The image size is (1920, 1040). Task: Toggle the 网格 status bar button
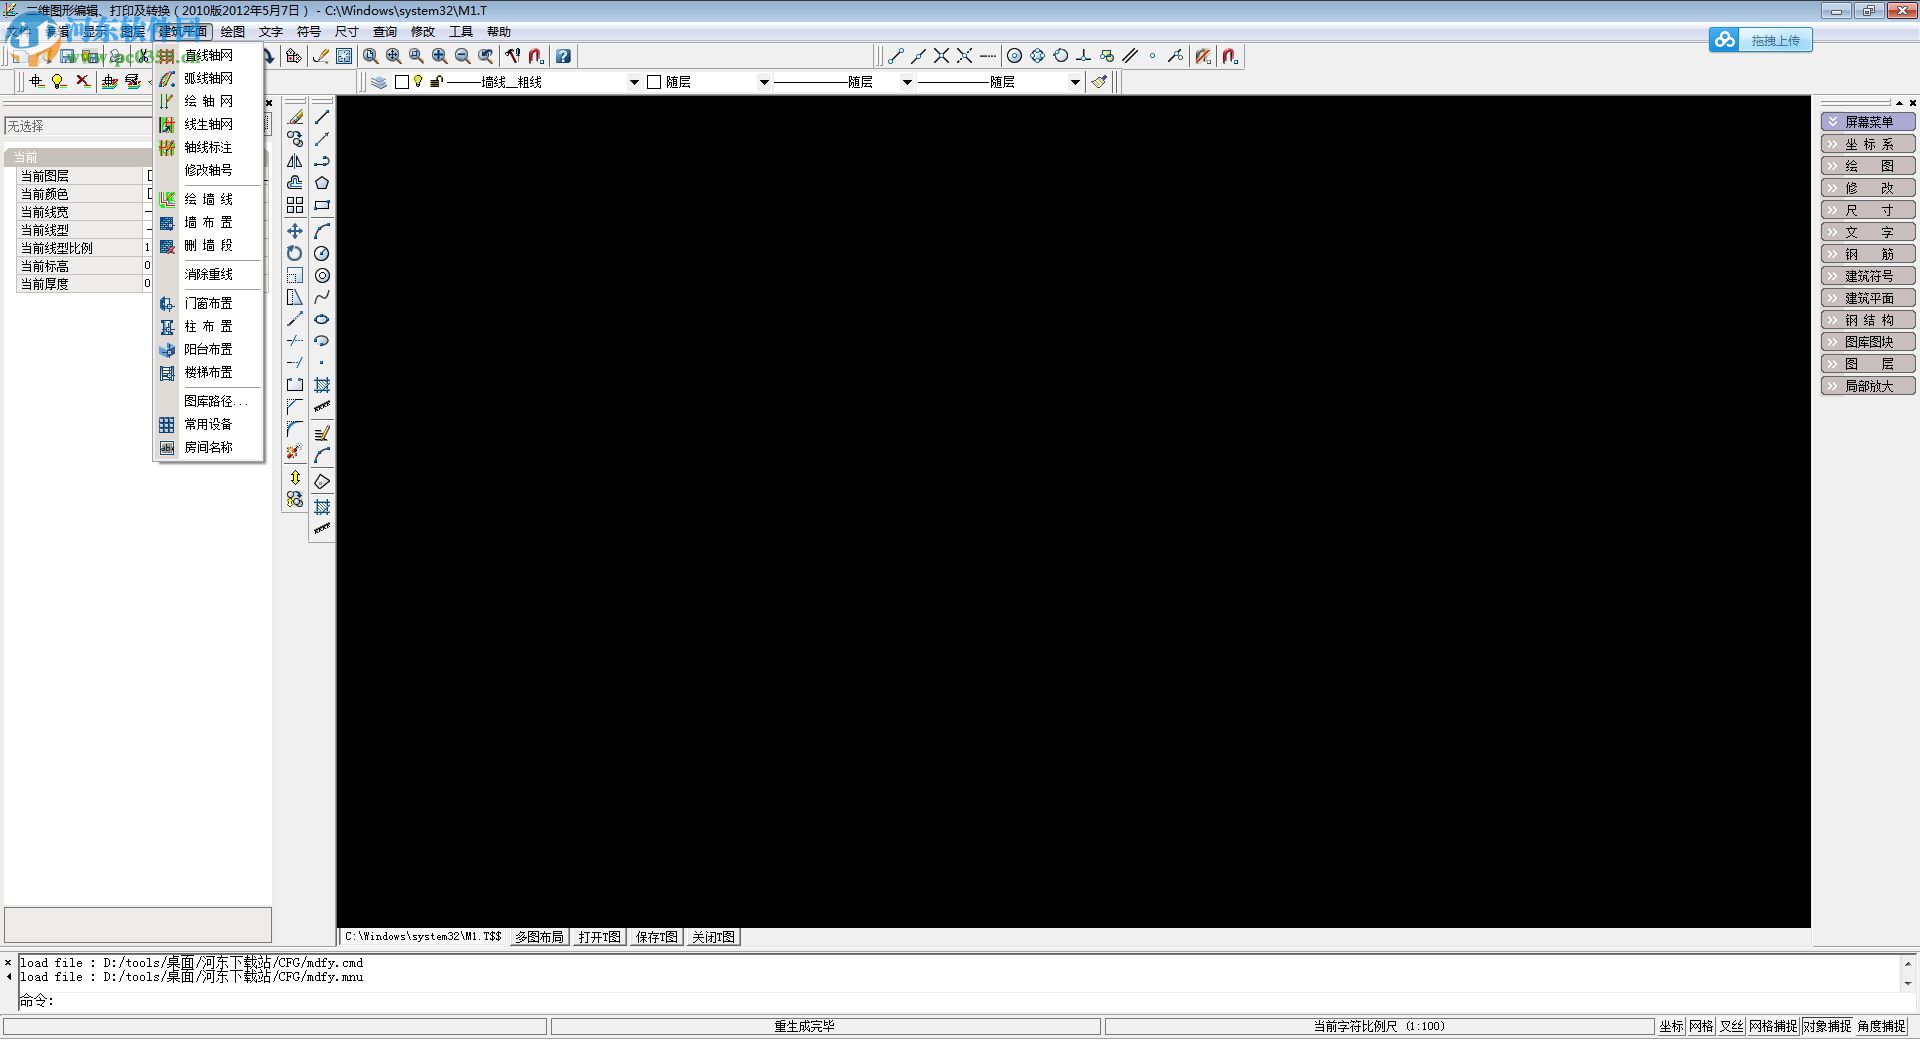tap(1701, 1026)
